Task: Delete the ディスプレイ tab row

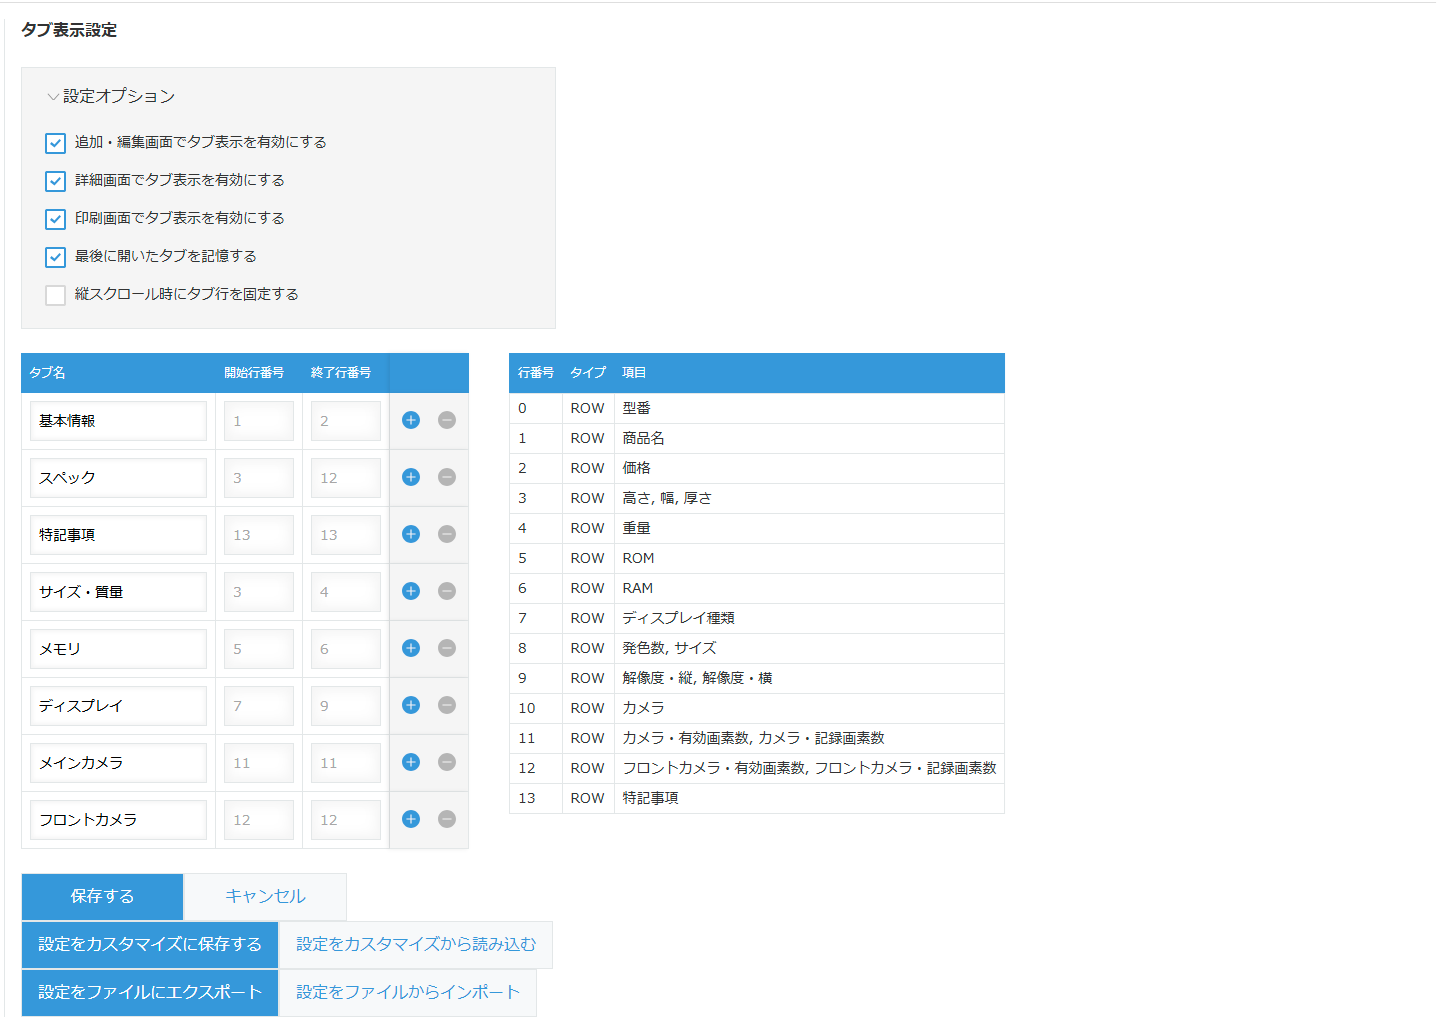Action: pos(447,705)
